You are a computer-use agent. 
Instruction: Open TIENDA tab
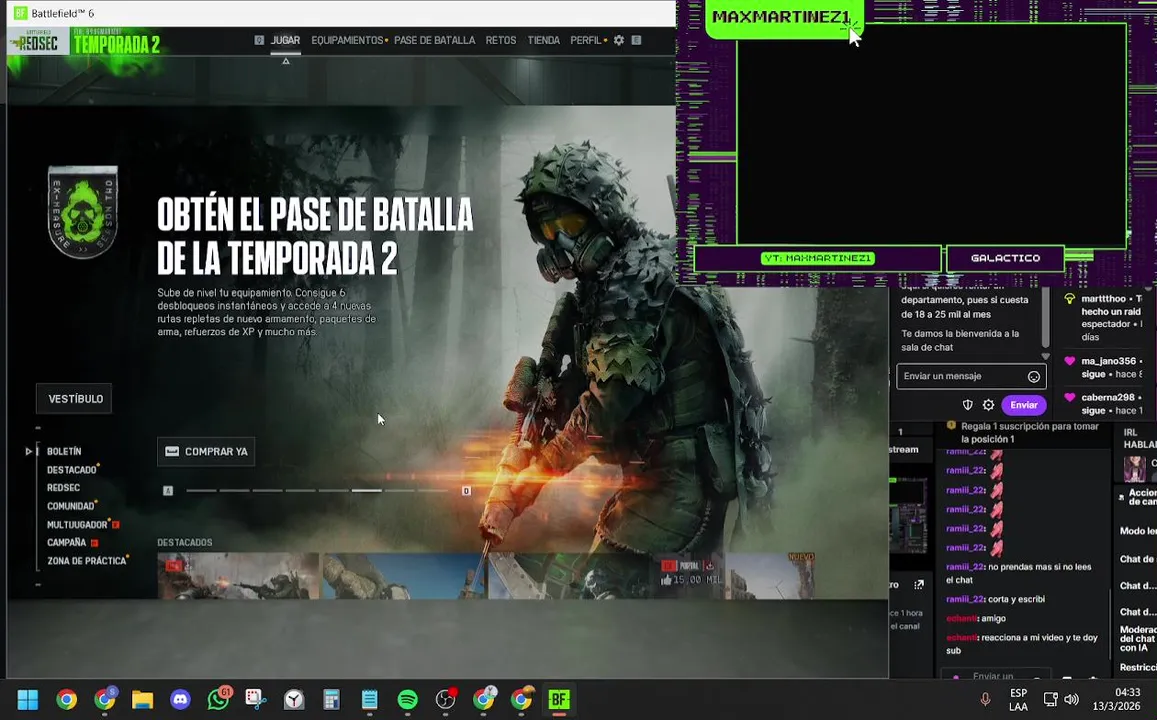(x=544, y=40)
